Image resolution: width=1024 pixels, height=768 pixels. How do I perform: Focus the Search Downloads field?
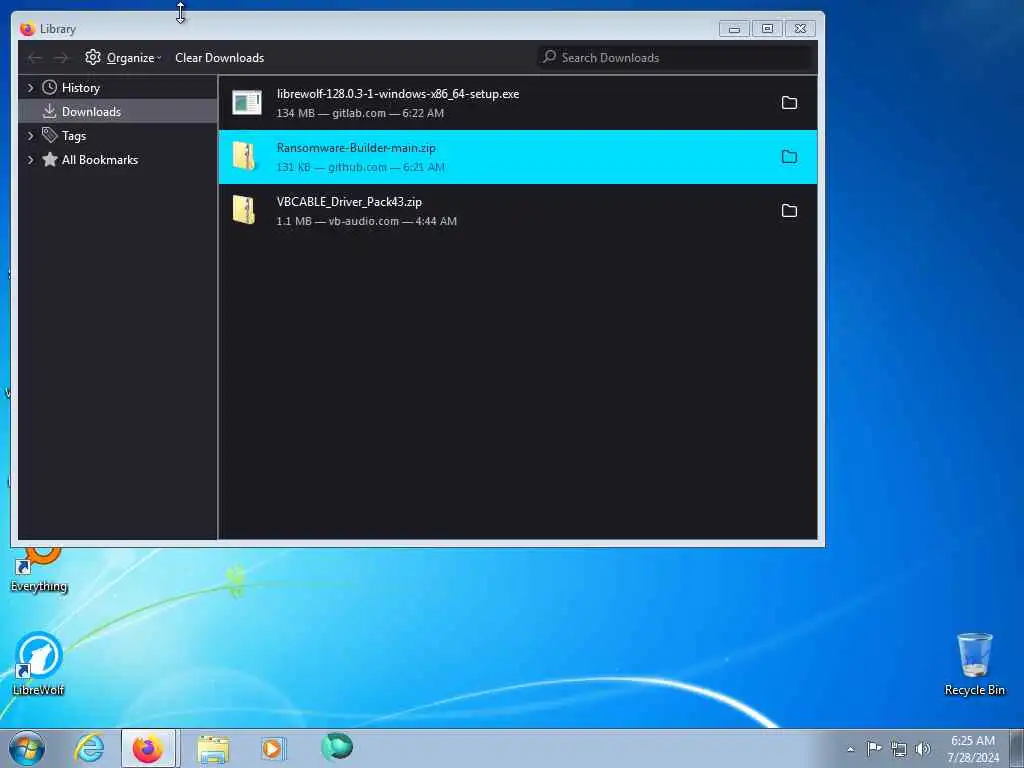676,57
